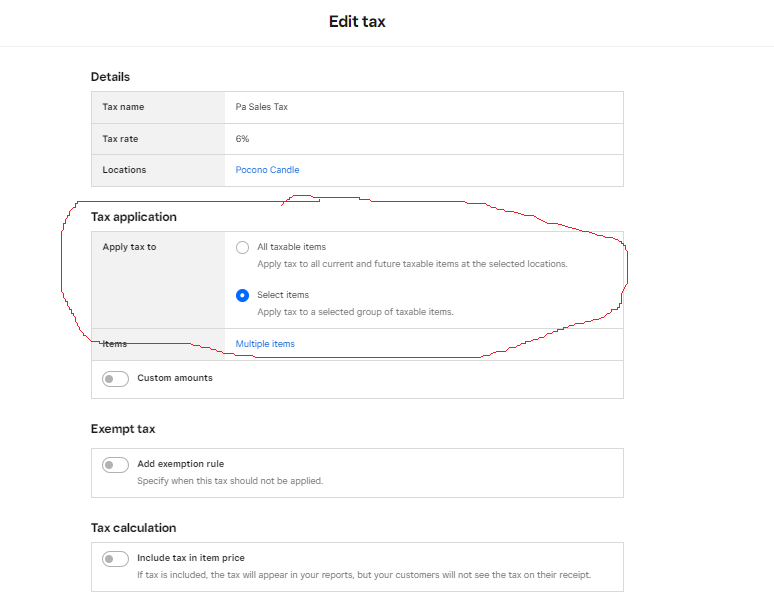Toggle Include tax in item price switch
This screenshot has height=608, width=774.
point(115,559)
